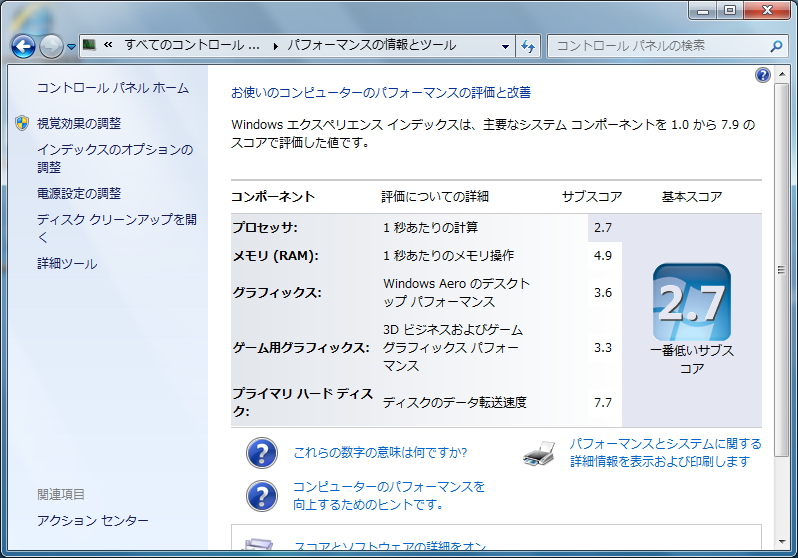Open the recent pages dropdown arrow

click(71, 47)
